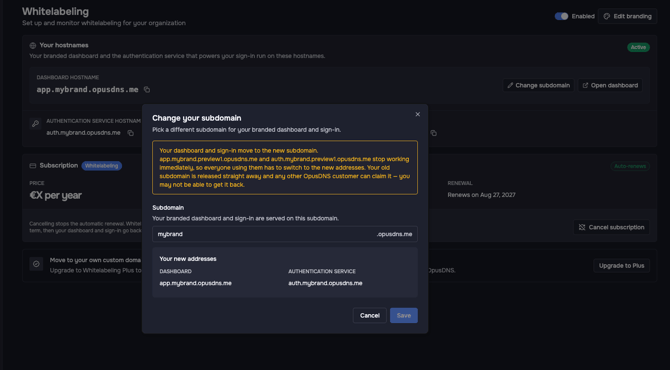Click copy icon right of dialog edge
The height and width of the screenshot is (370, 670).
[x=434, y=133]
